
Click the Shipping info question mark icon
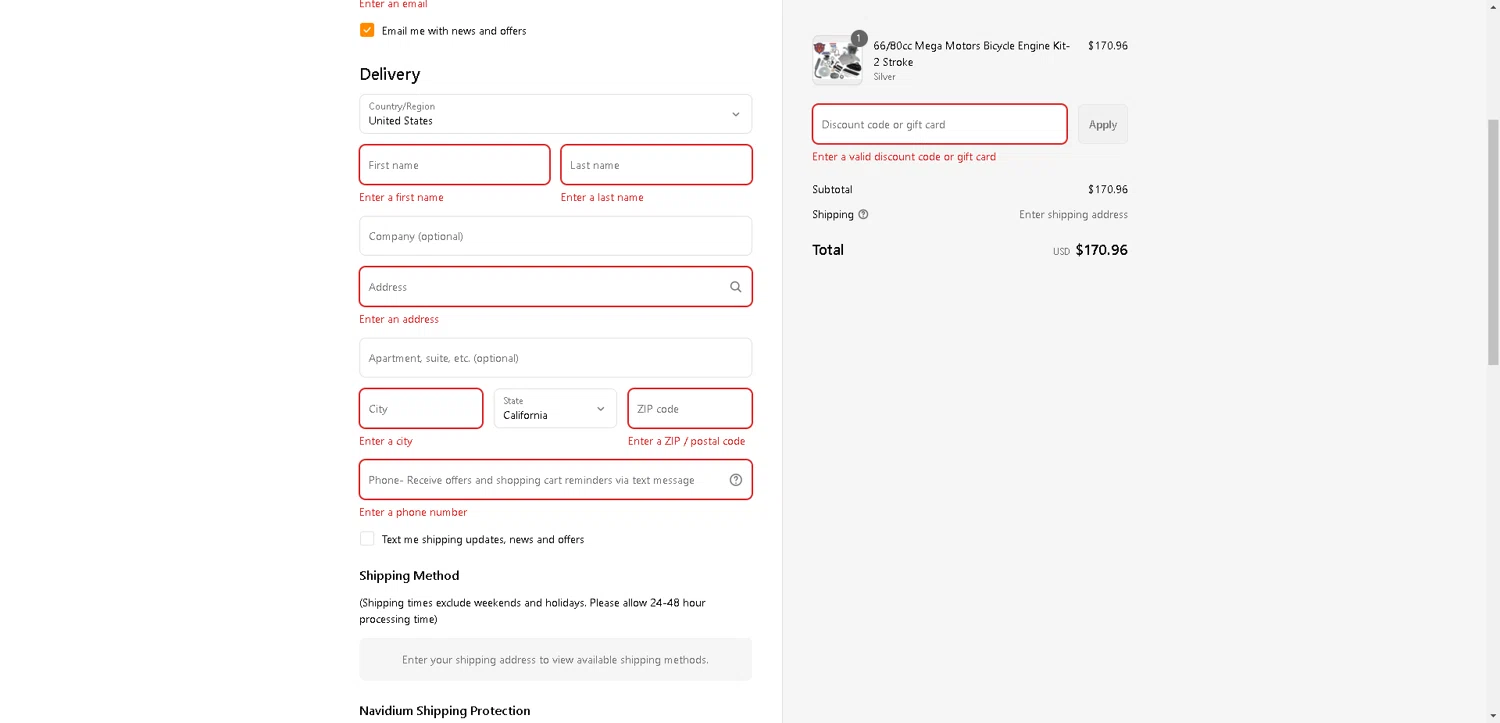click(863, 215)
